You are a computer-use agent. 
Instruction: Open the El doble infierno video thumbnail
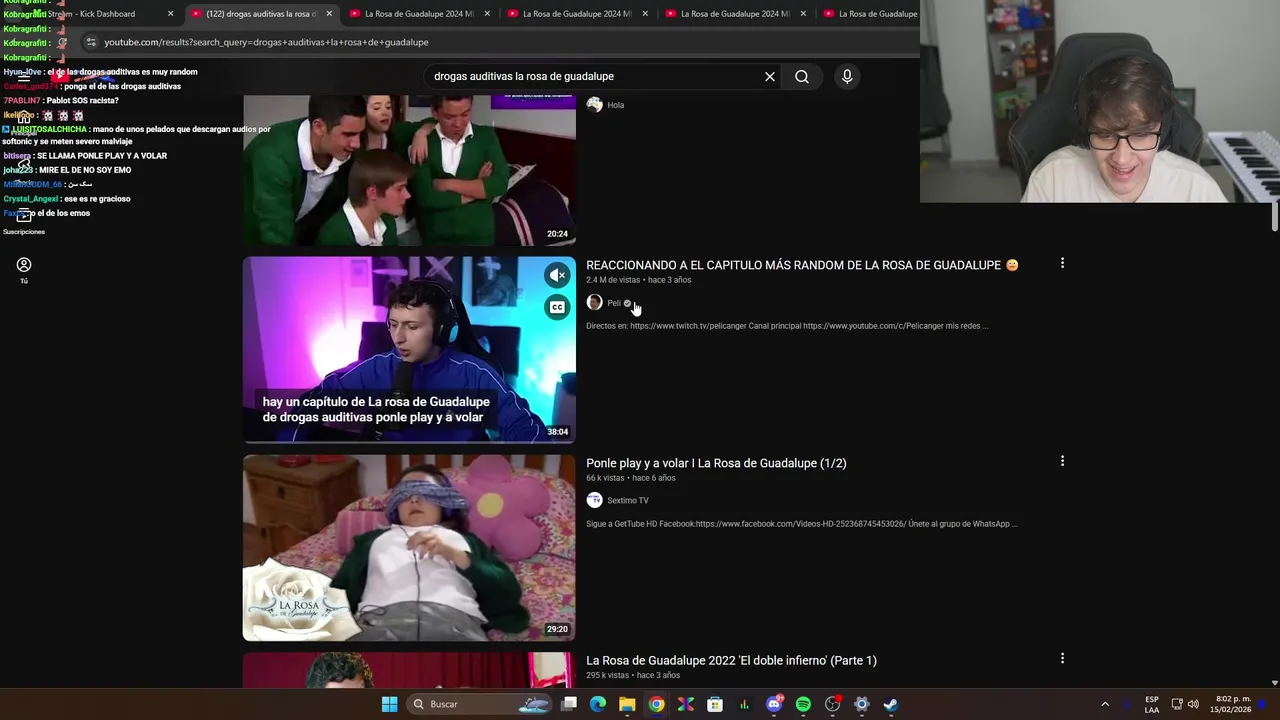click(x=409, y=670)
